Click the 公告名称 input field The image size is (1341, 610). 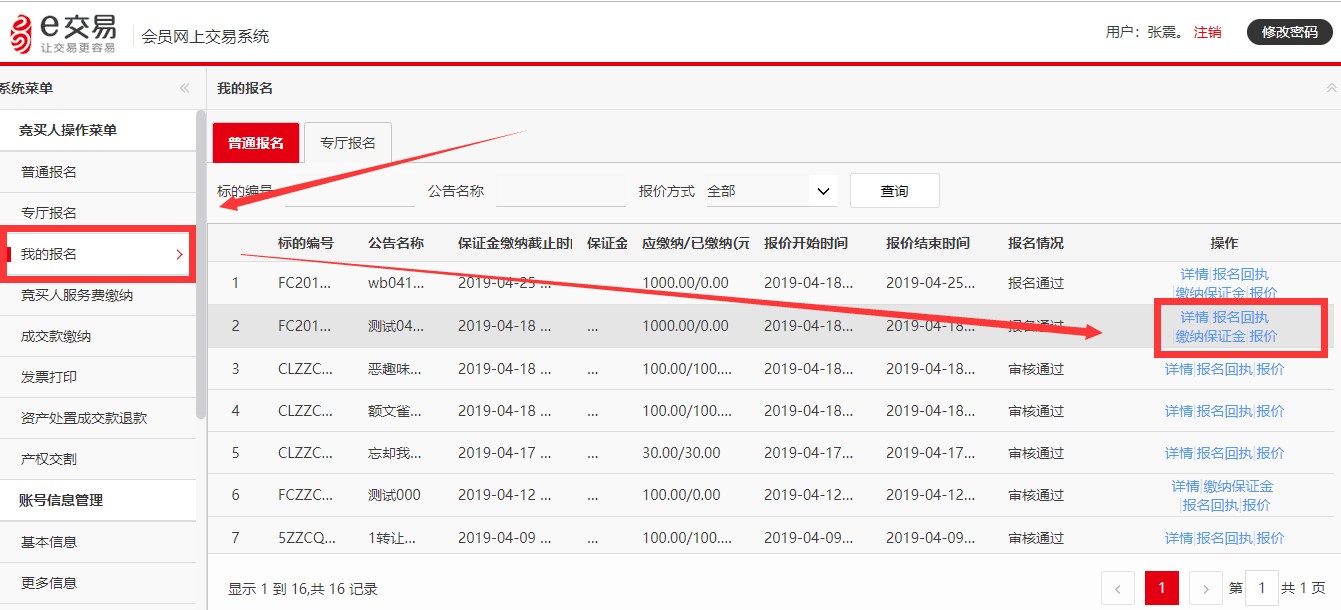[560, 191]
